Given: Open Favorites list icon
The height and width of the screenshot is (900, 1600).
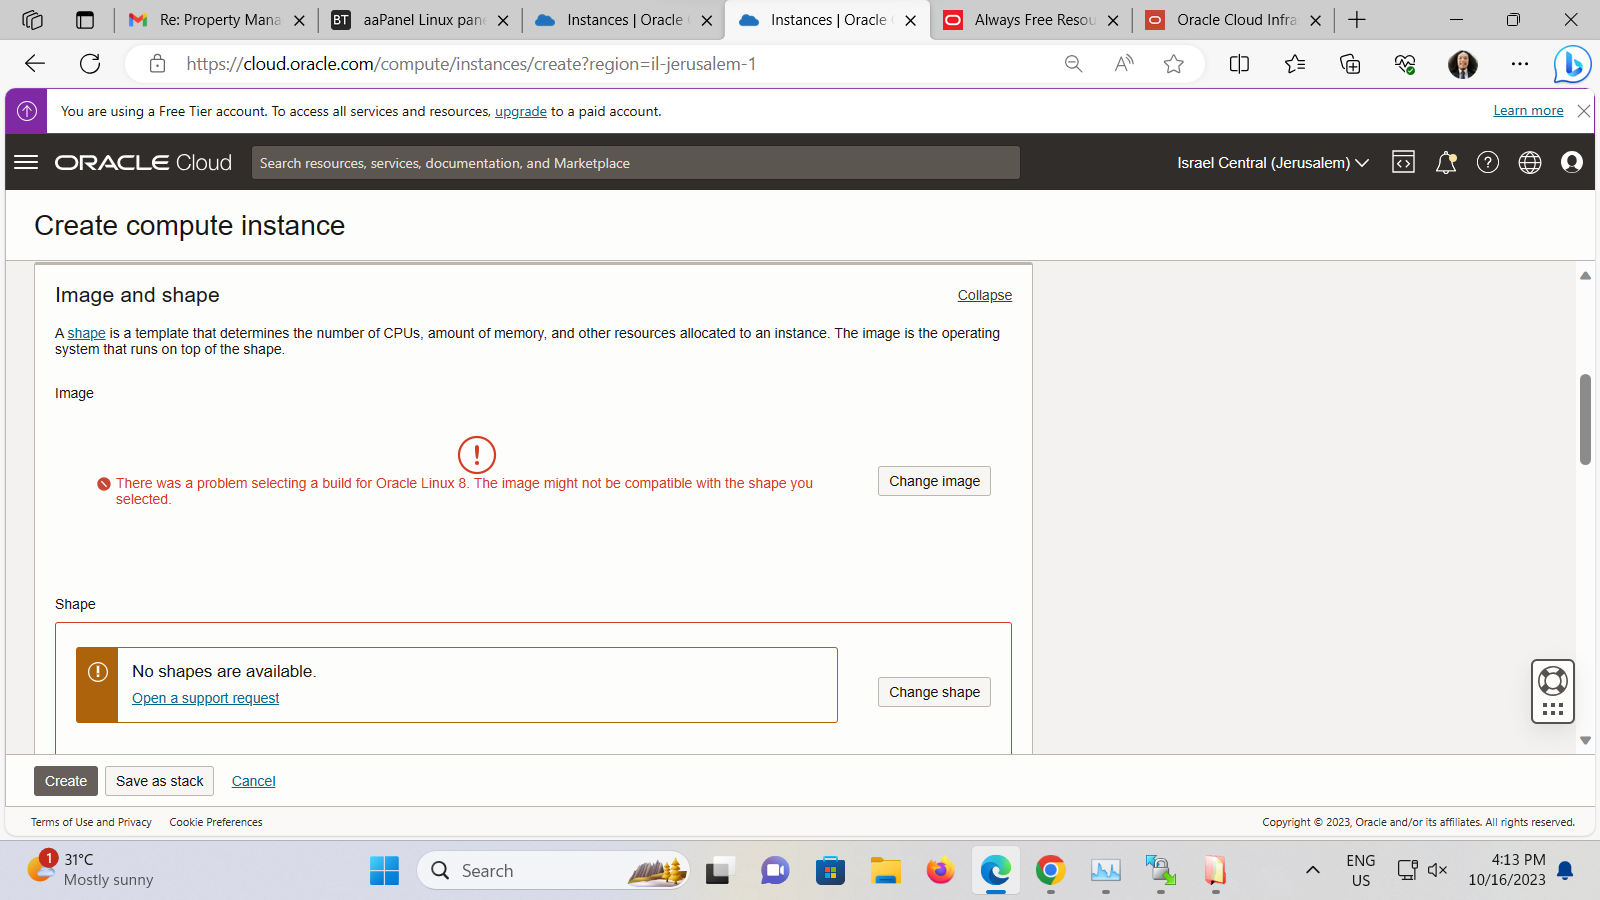Looking at the screenshot, I should pos(1295,64).
